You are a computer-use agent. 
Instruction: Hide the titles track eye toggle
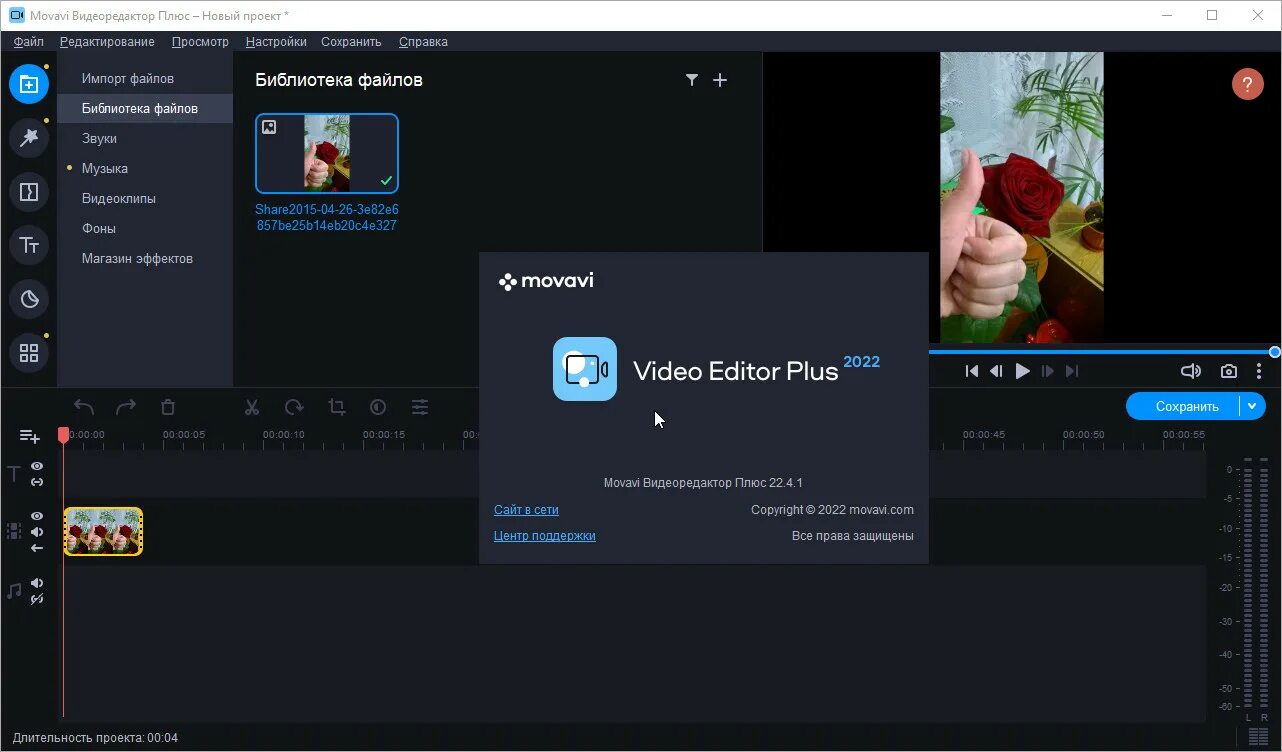(x=37, y=466)
